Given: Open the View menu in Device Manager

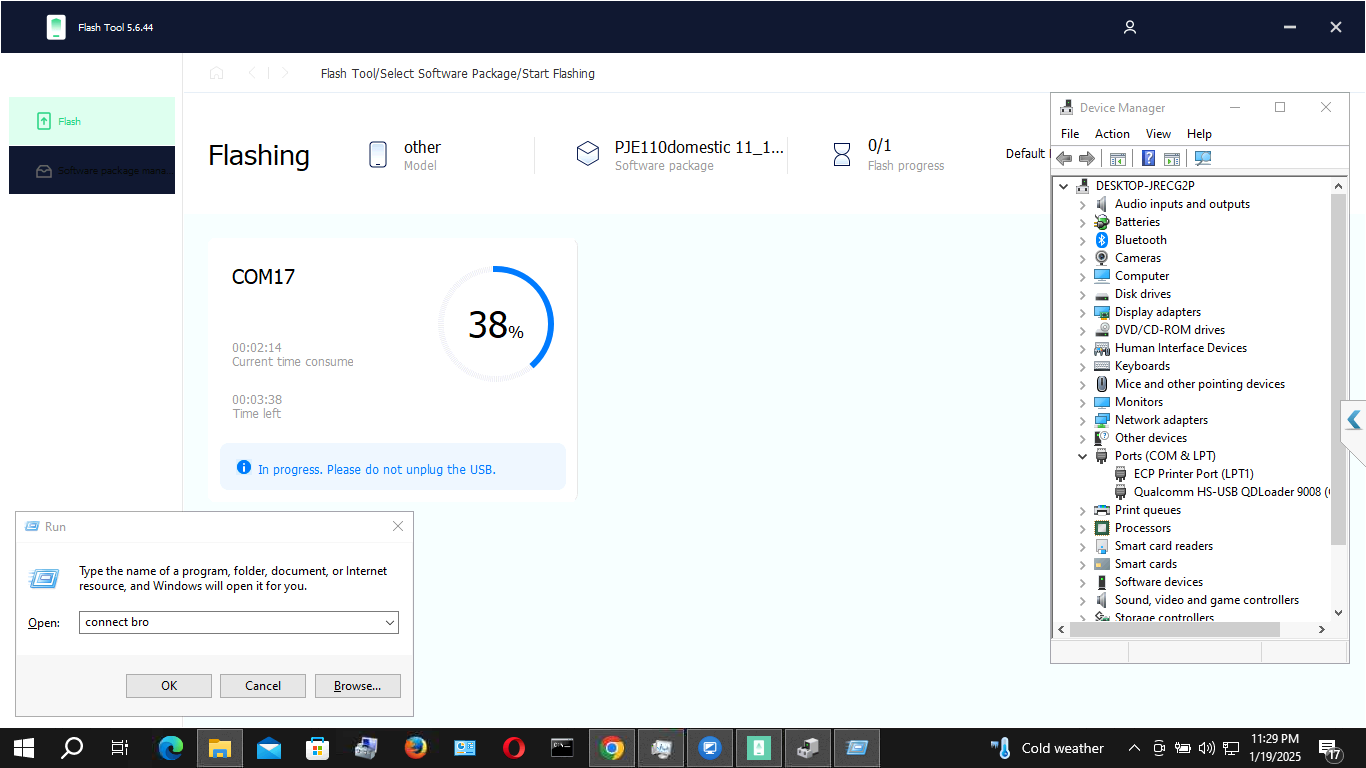Looking at the screenshot, I should pos(1158,134).
